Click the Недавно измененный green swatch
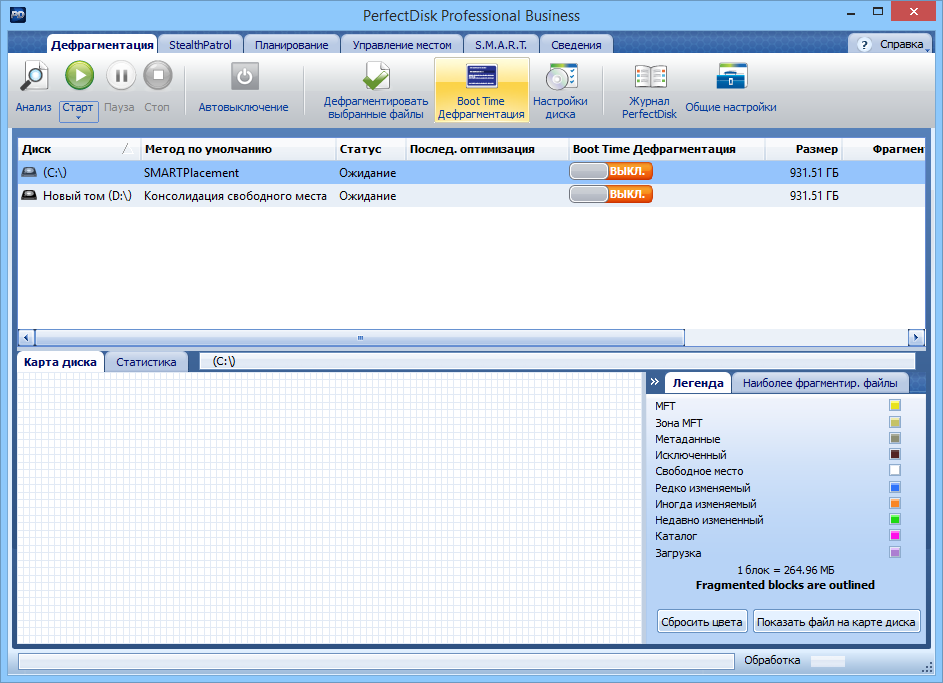Screen dimensions: 943x683 pos(895,519)
